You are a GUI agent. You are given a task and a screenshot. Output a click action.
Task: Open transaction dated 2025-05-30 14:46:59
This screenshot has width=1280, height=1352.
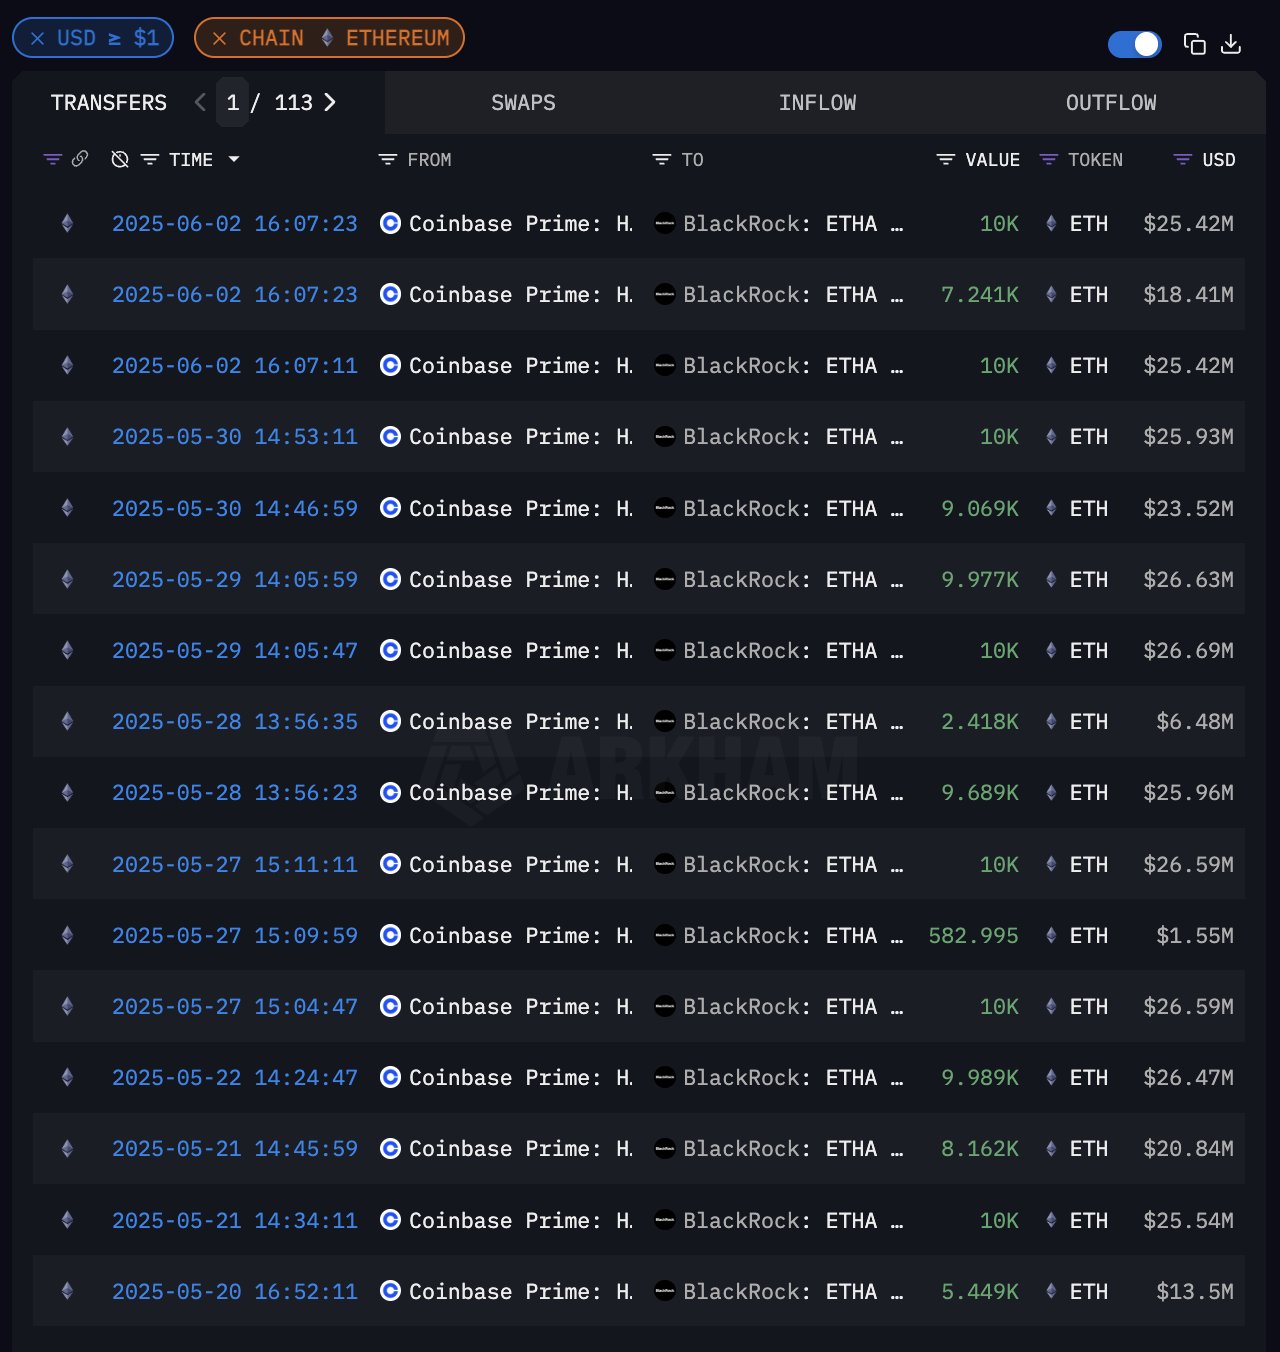(235, 509)
